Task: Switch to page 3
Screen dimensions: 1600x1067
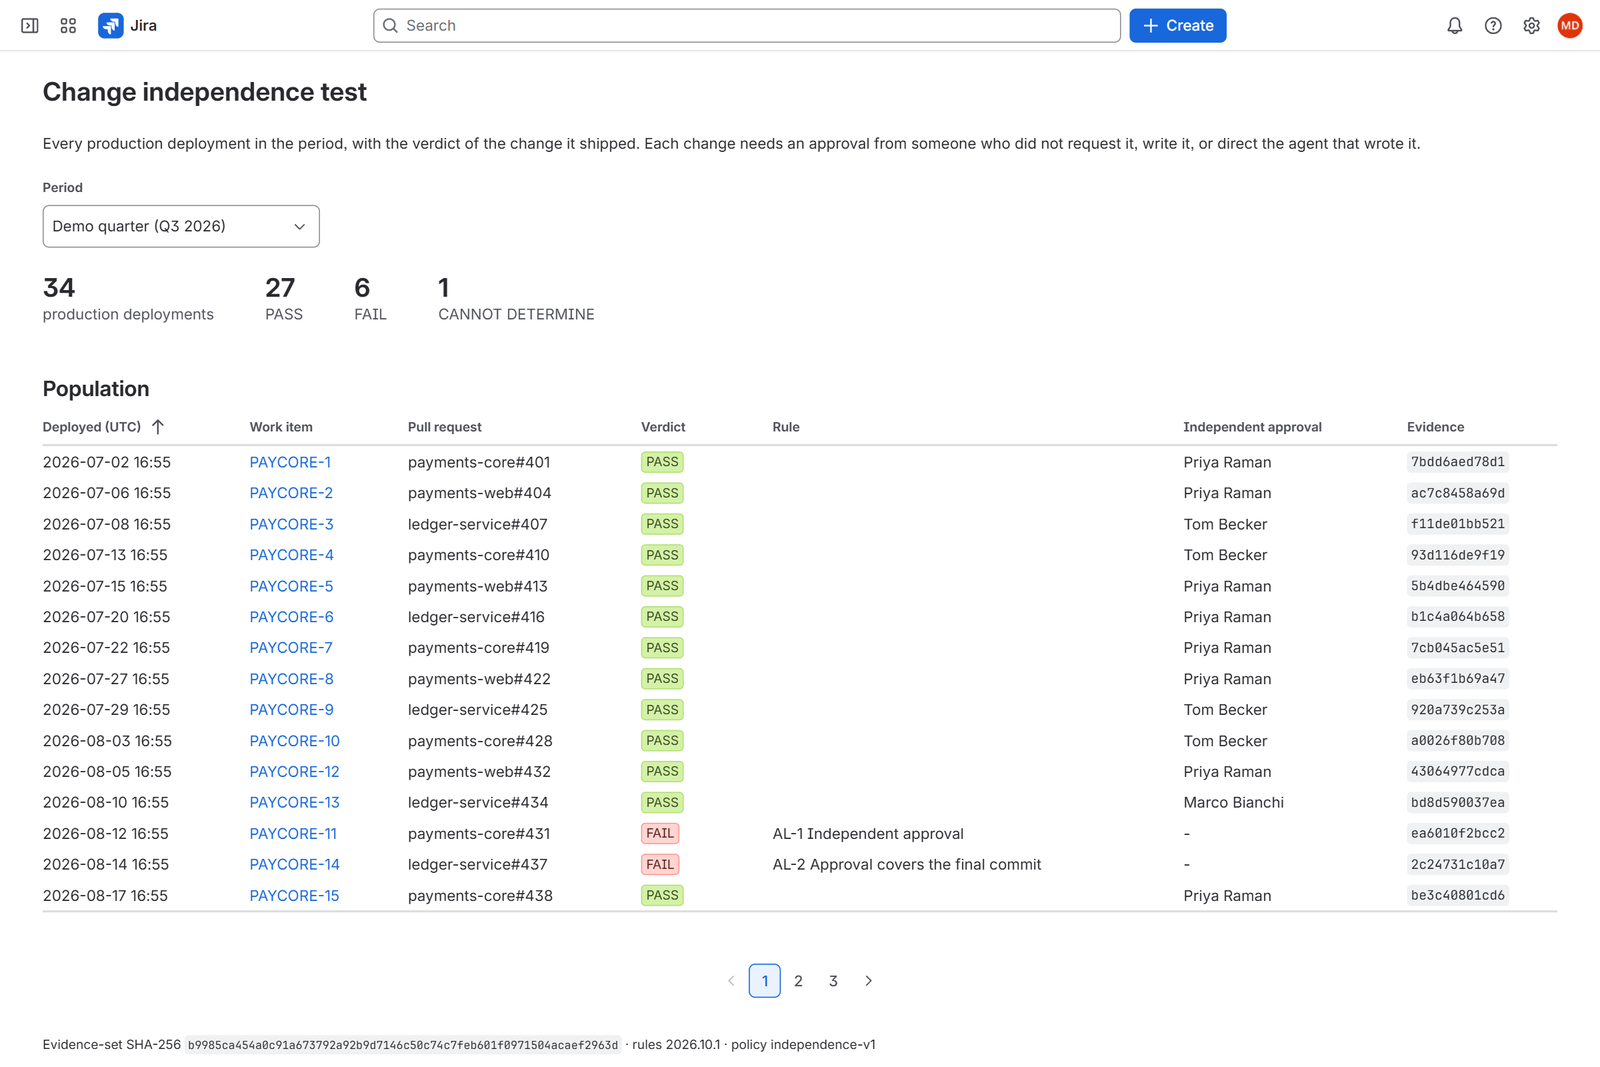Action: click(x=833, y=981)
